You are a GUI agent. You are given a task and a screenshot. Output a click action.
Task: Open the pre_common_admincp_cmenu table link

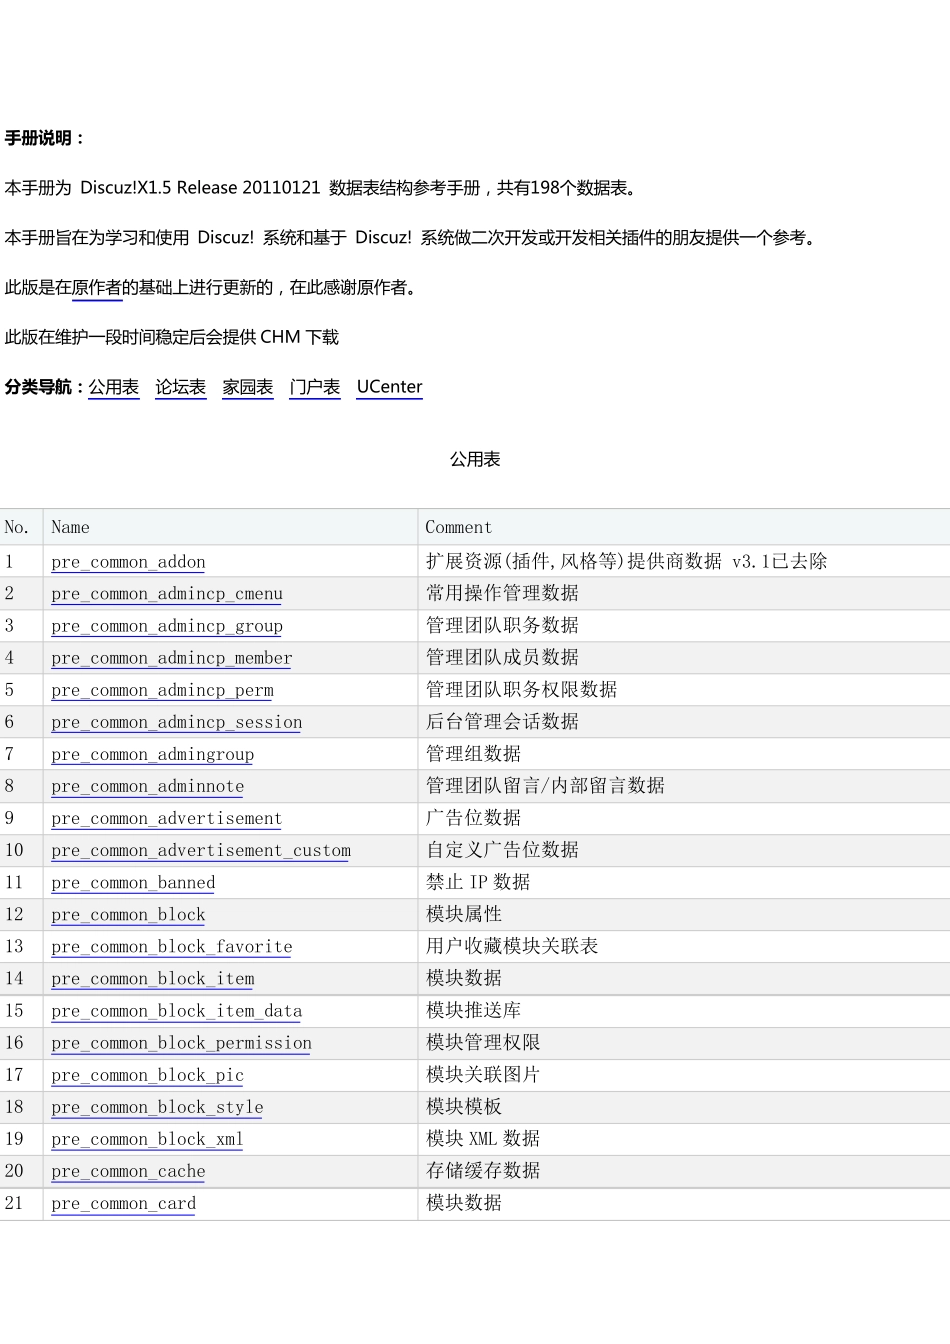coord(167,594)
